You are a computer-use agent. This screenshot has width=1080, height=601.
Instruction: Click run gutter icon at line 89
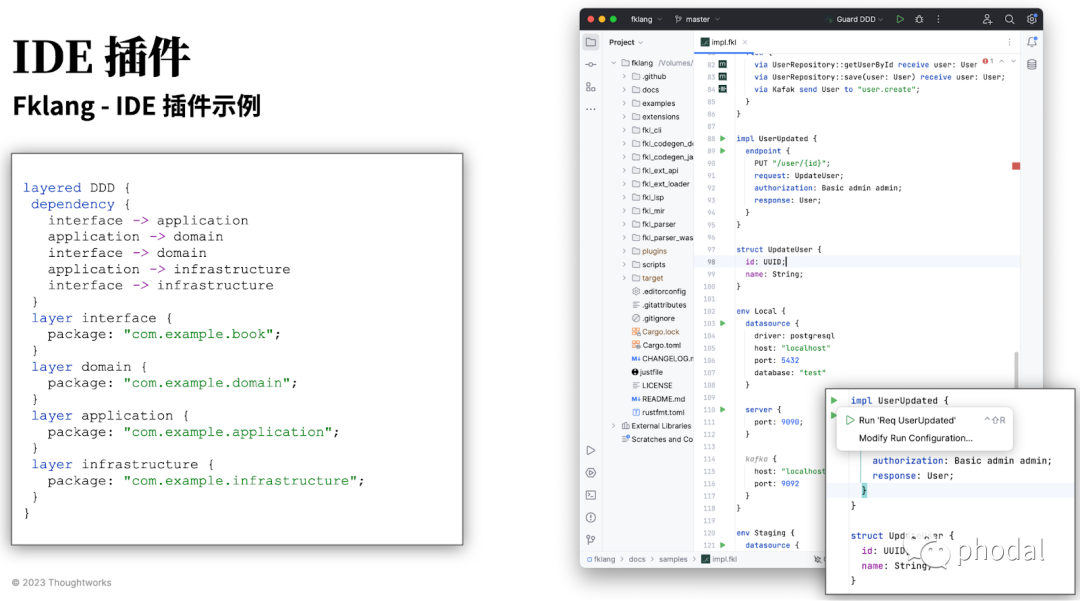click(723, 151)
